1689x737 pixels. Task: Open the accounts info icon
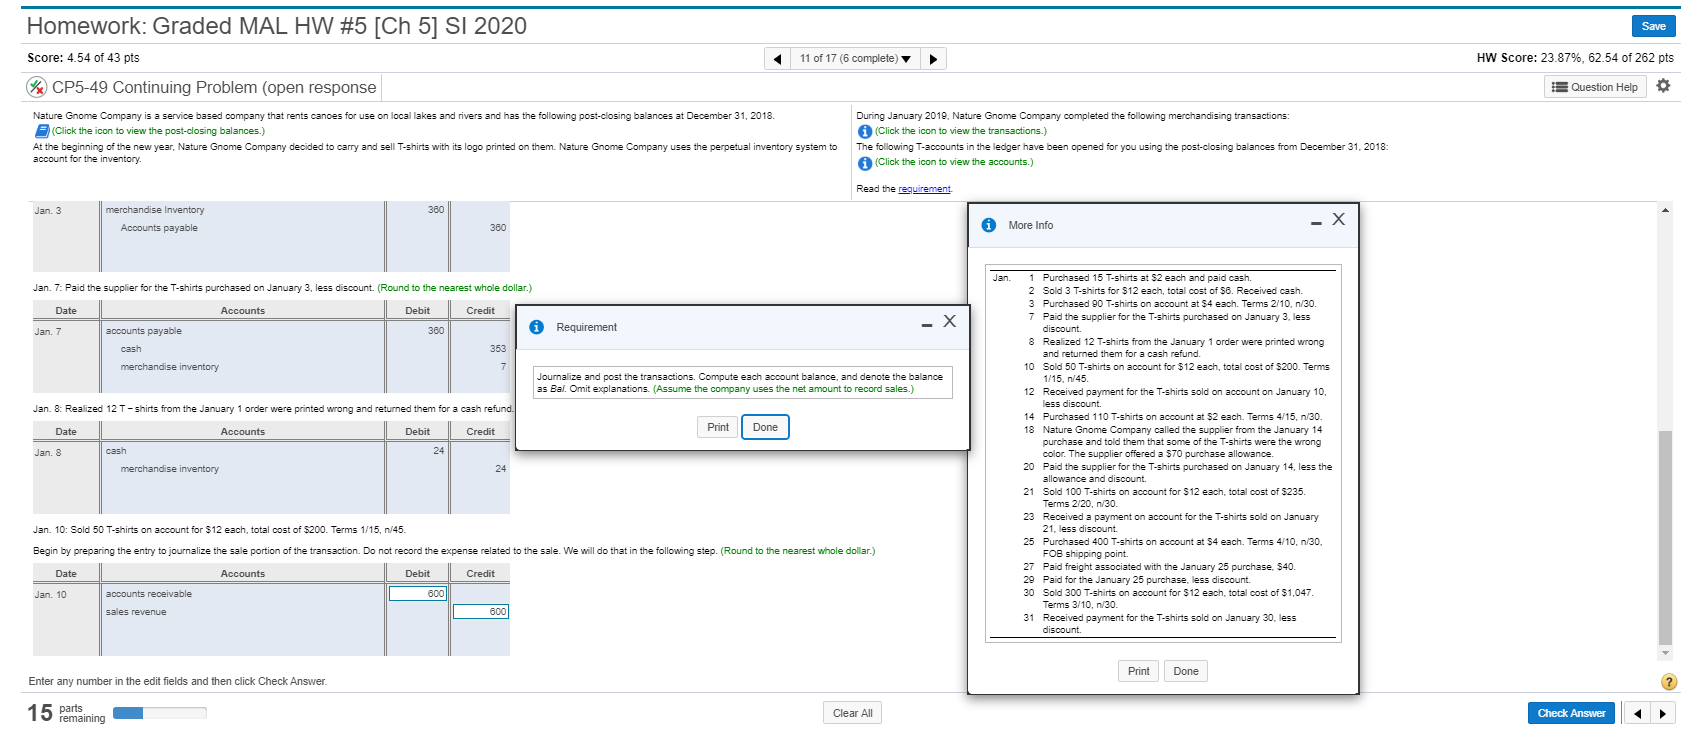pyautogui.click(x=865, y=163)
